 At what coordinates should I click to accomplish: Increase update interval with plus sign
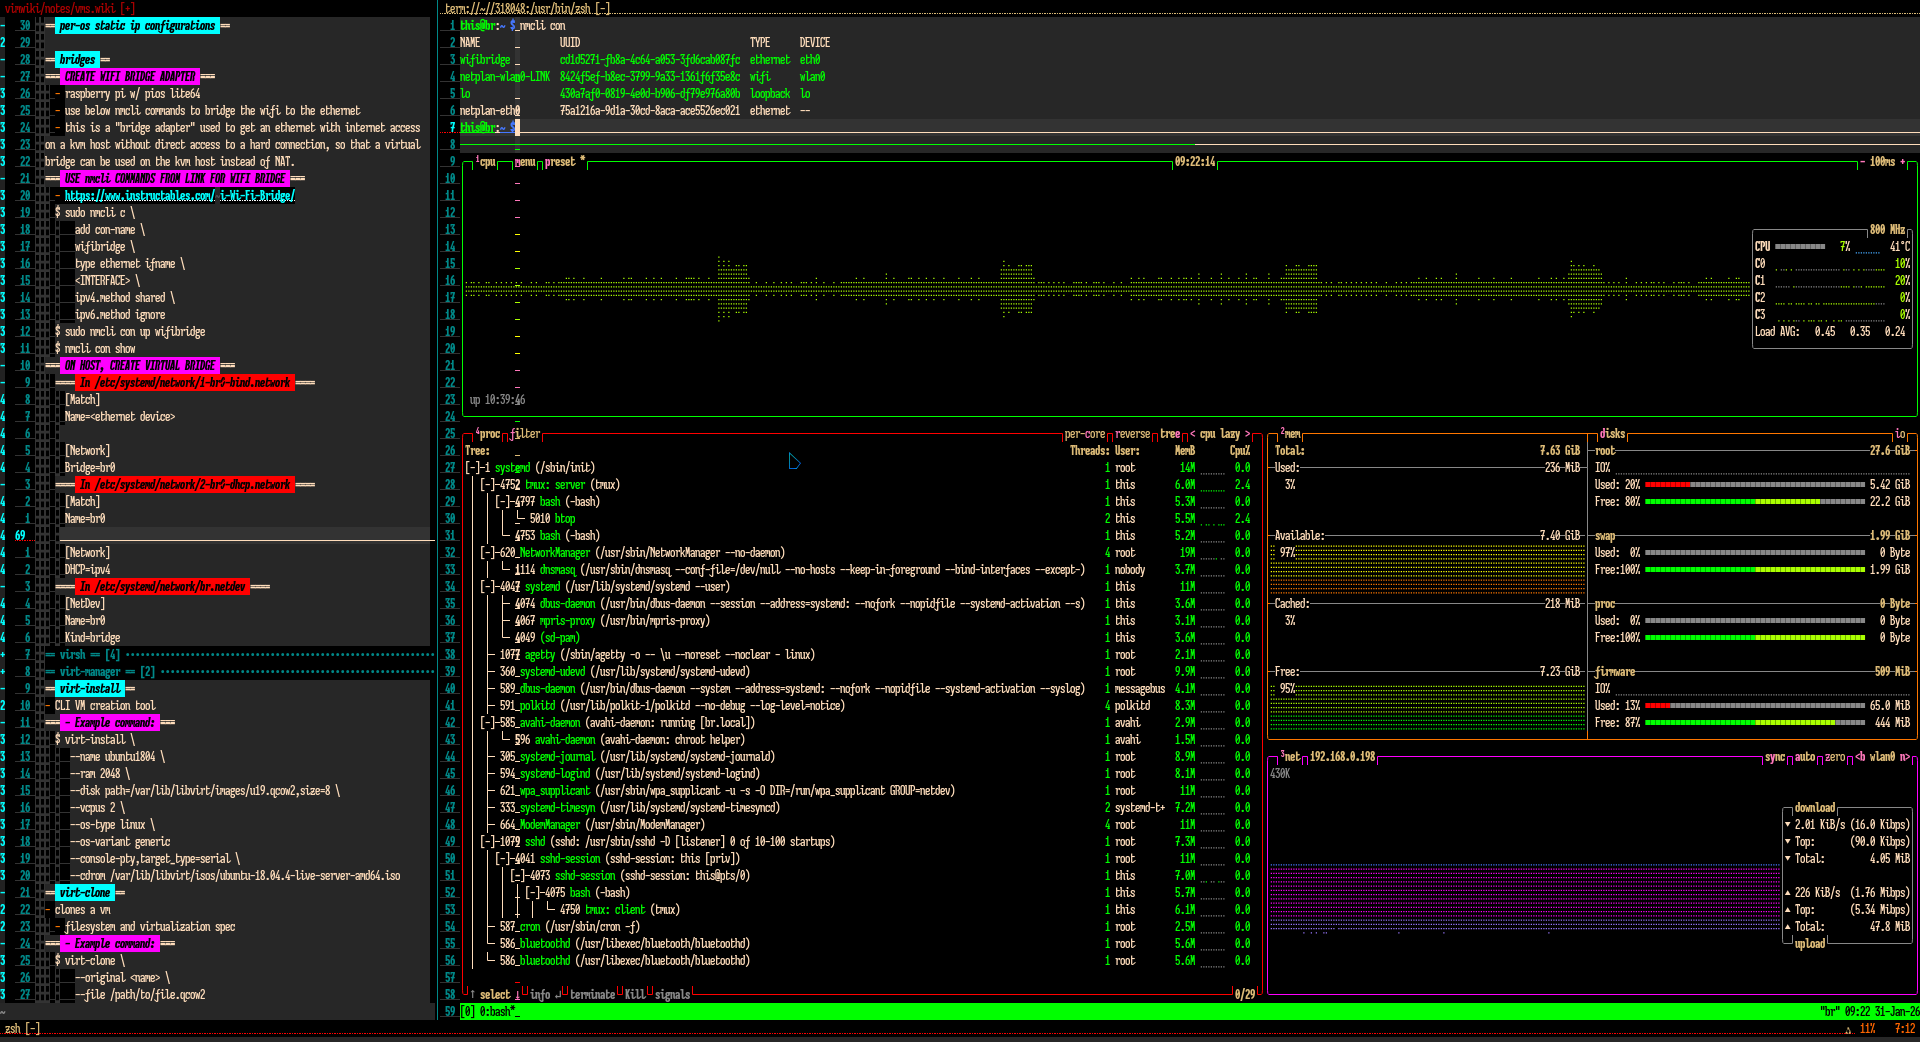tap(1903, 162)
